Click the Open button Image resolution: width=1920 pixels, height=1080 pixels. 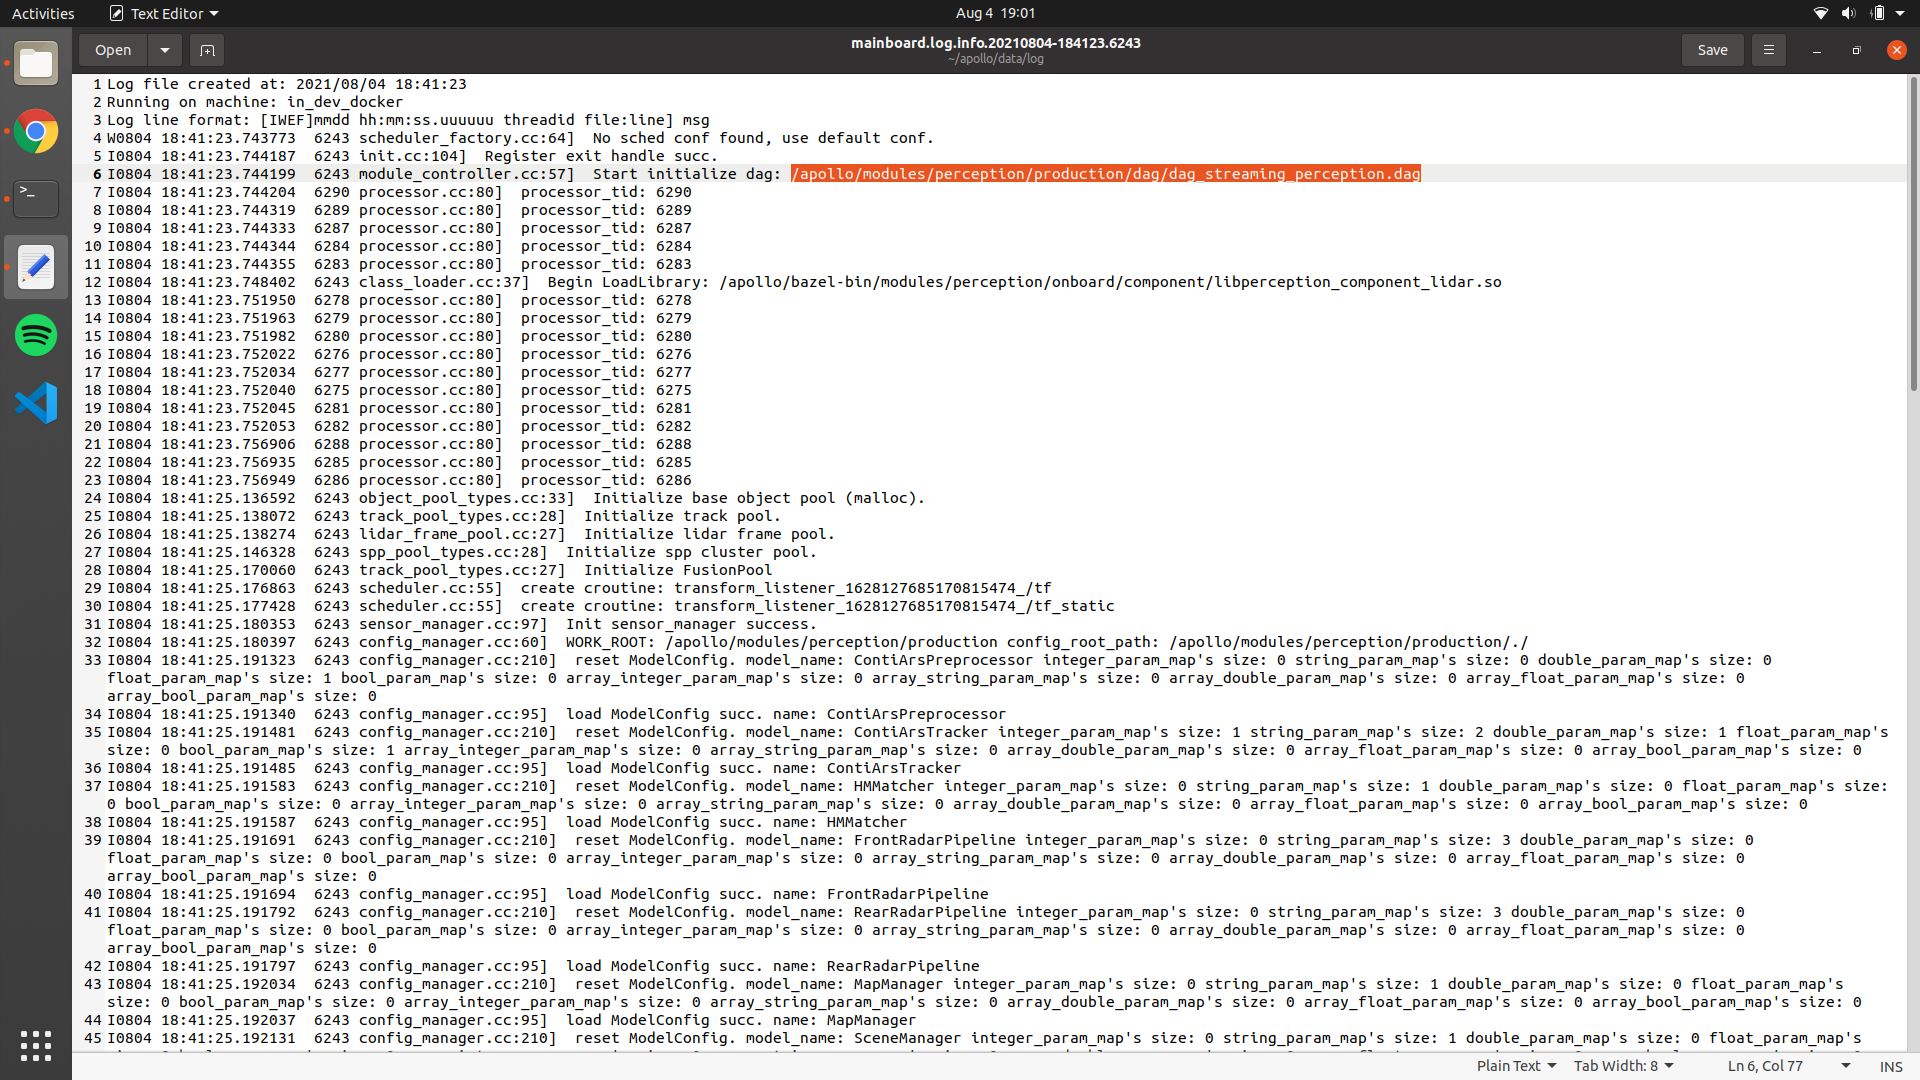click(113, 50)
